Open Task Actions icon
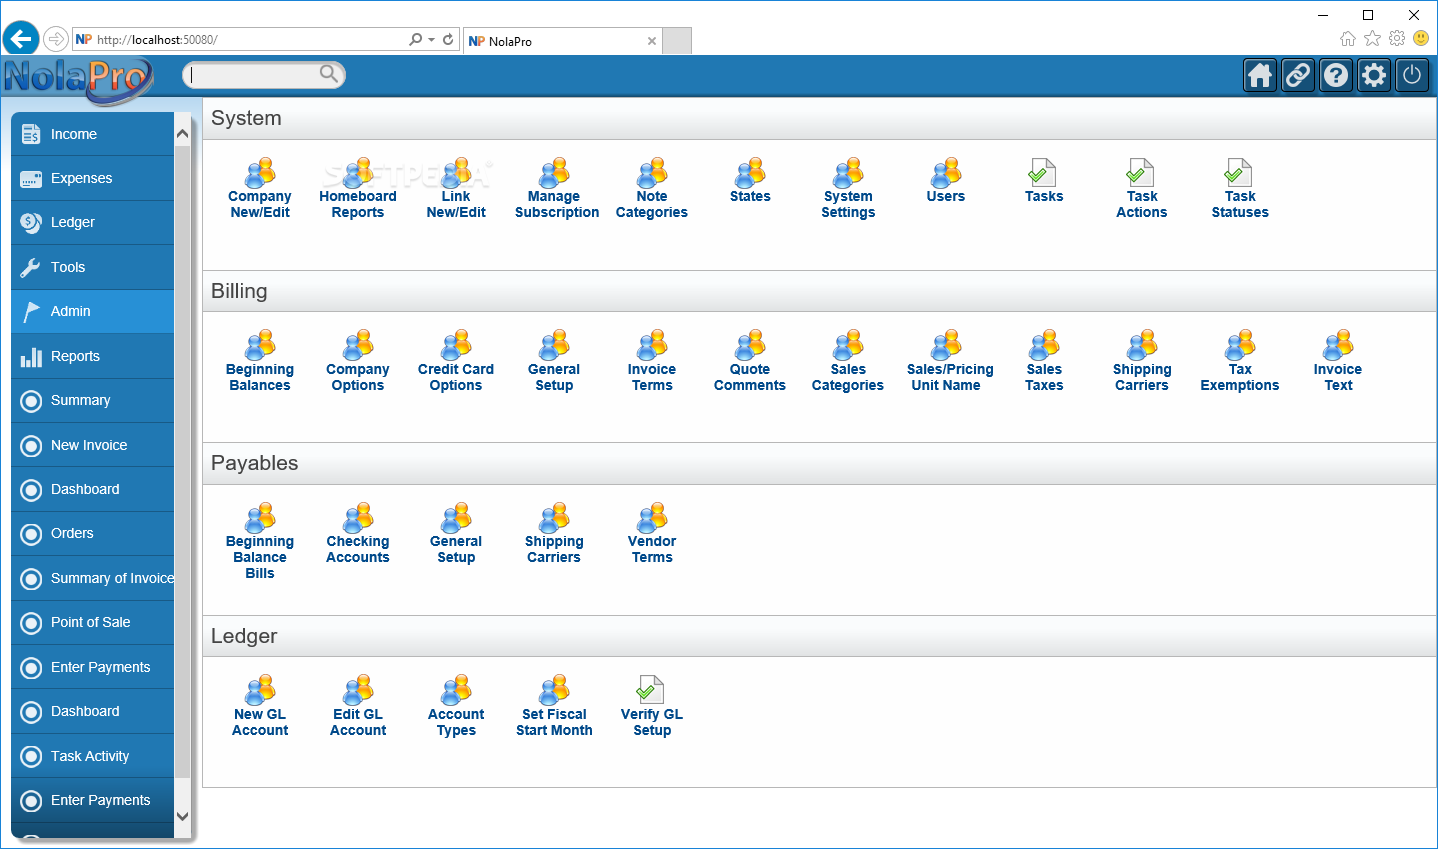Screen dimensions: 1438x849 tap(1142, 188)
